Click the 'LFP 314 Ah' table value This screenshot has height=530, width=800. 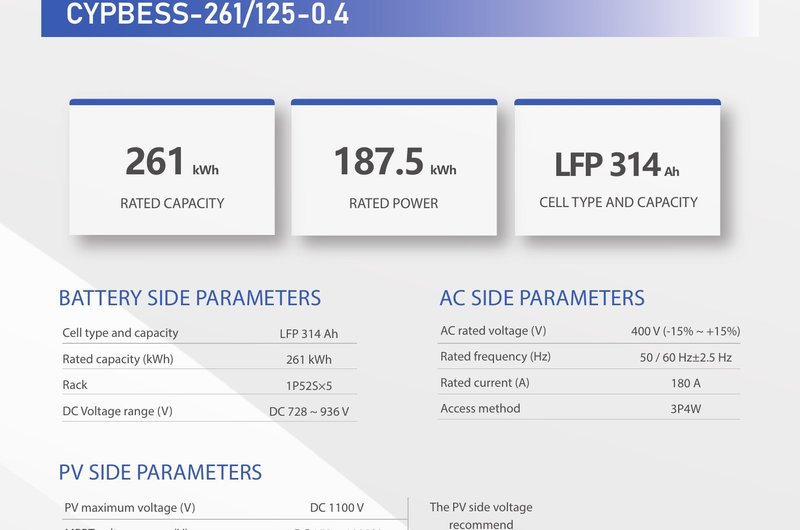click(309, 334)
